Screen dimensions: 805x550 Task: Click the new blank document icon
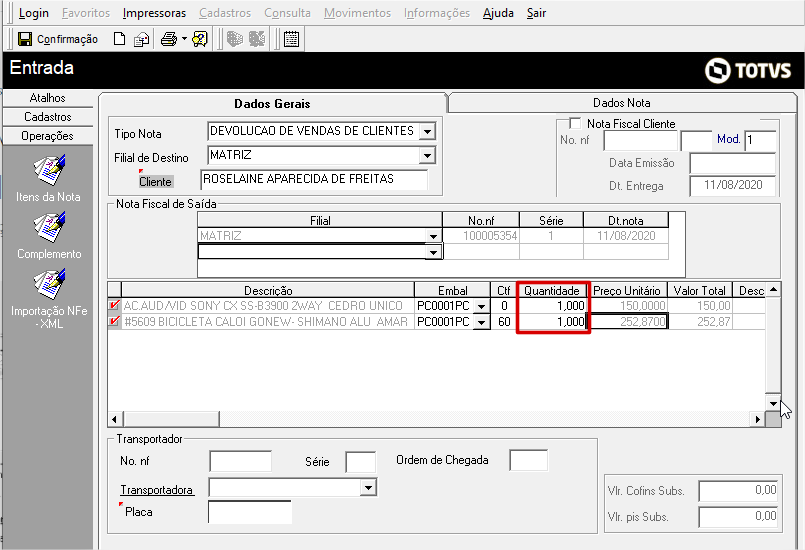(119, 39)
